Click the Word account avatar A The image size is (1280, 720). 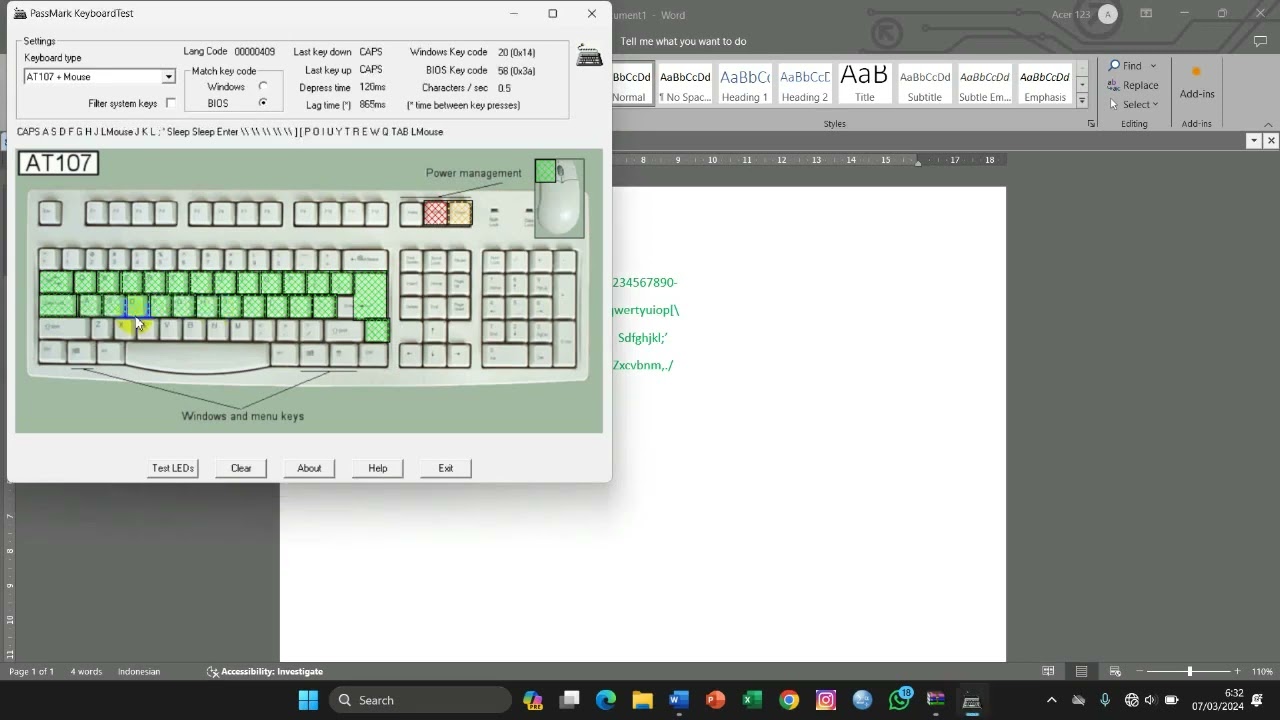point(1107,14)
